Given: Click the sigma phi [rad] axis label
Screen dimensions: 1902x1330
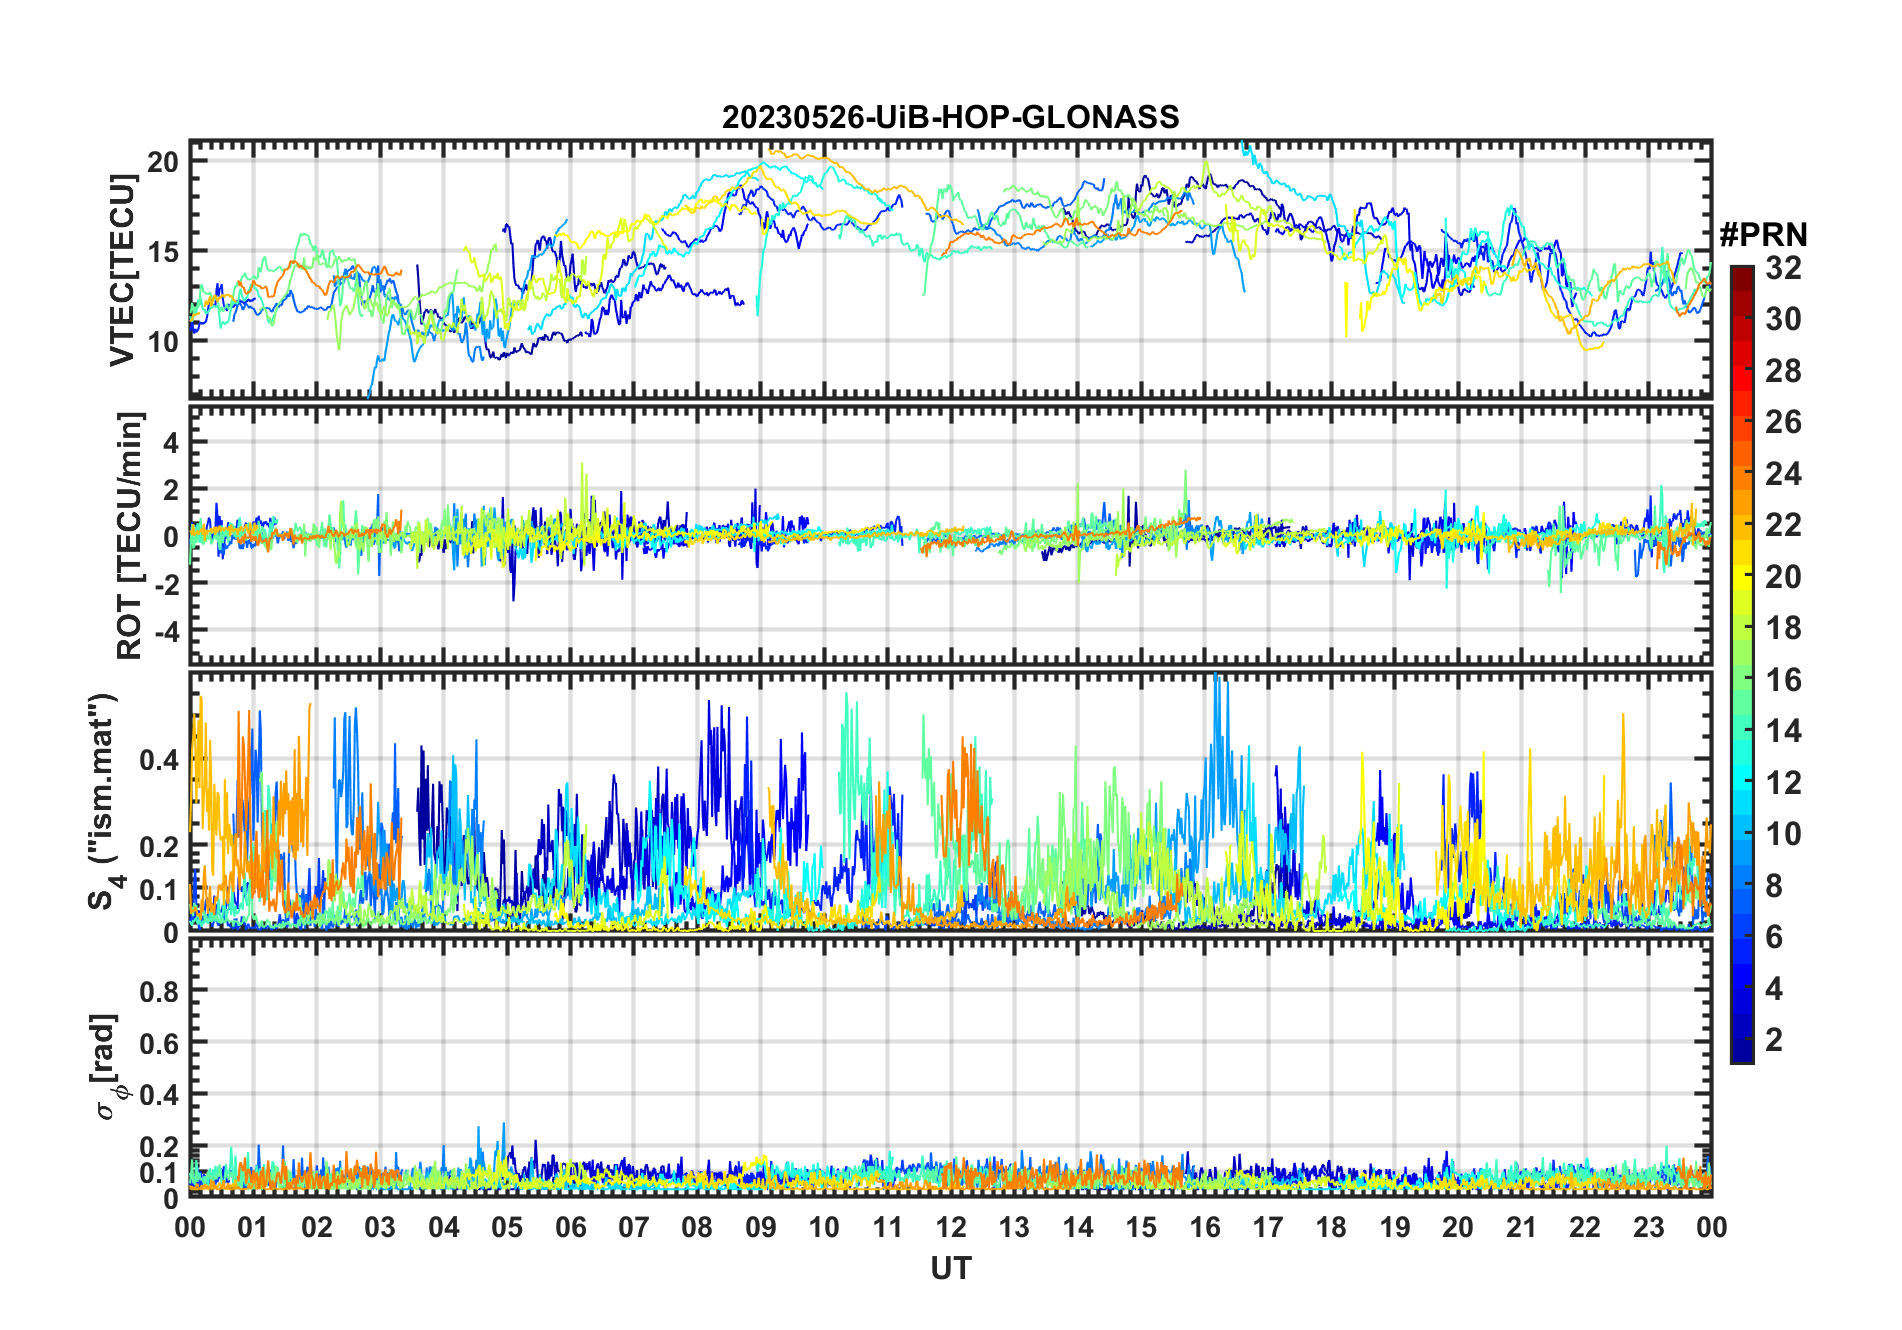Looking at the screenshot, I should 108,1067.
